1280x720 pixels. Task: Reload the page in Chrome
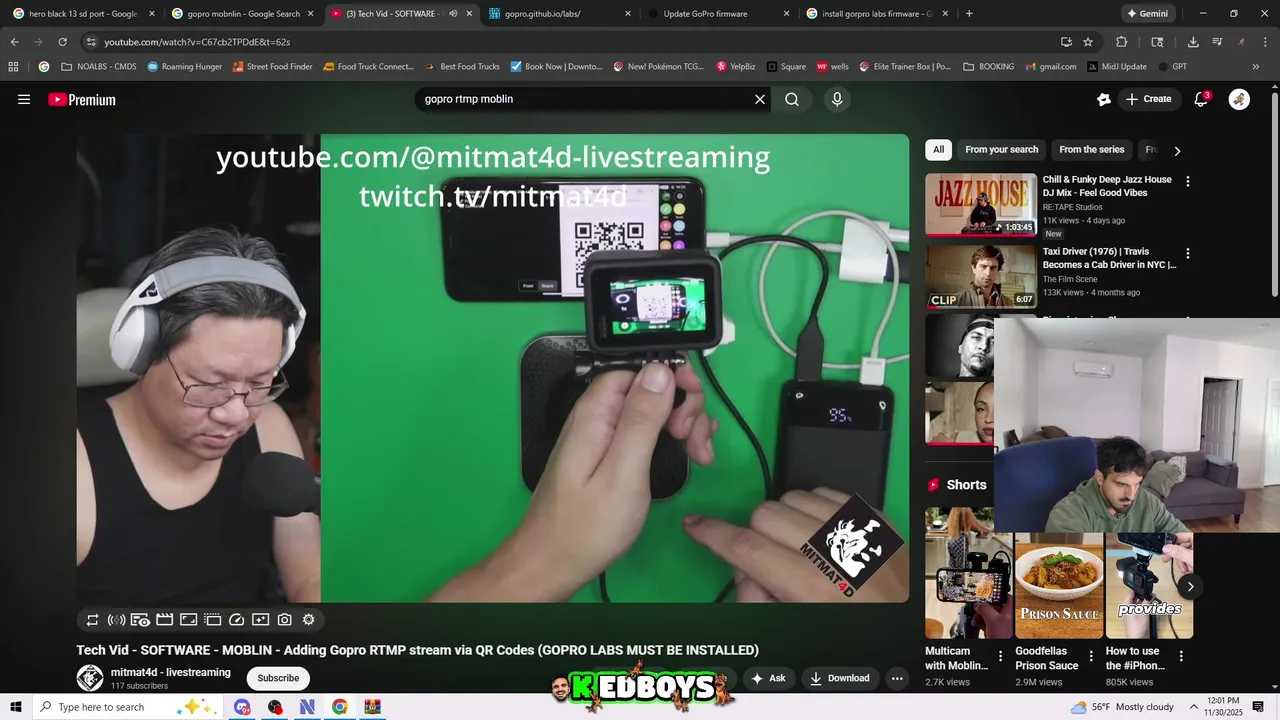tap(62, 42)
